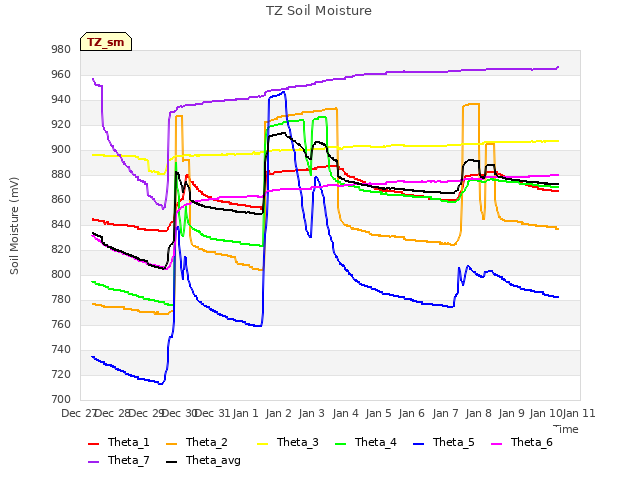Image resolution: width=640 pixels, height=480 pixels.
Task: Click the 780 y-axis tick label
Action: click(61, 300)
